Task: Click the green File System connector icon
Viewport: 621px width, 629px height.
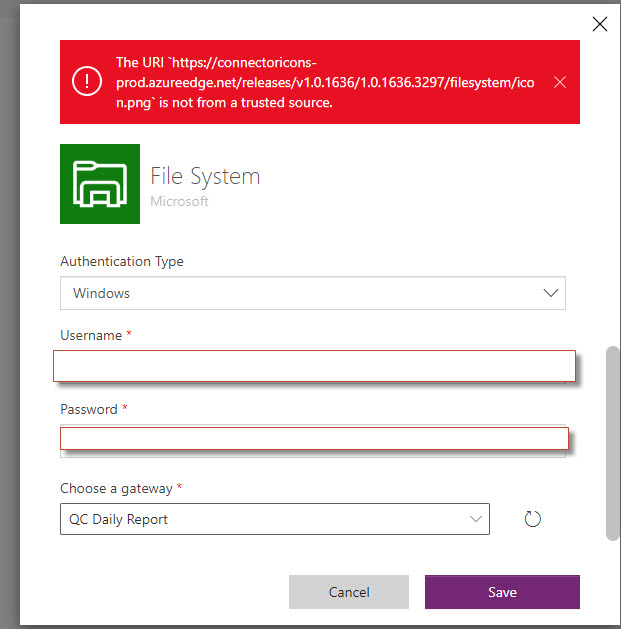Action: (100, 184)
